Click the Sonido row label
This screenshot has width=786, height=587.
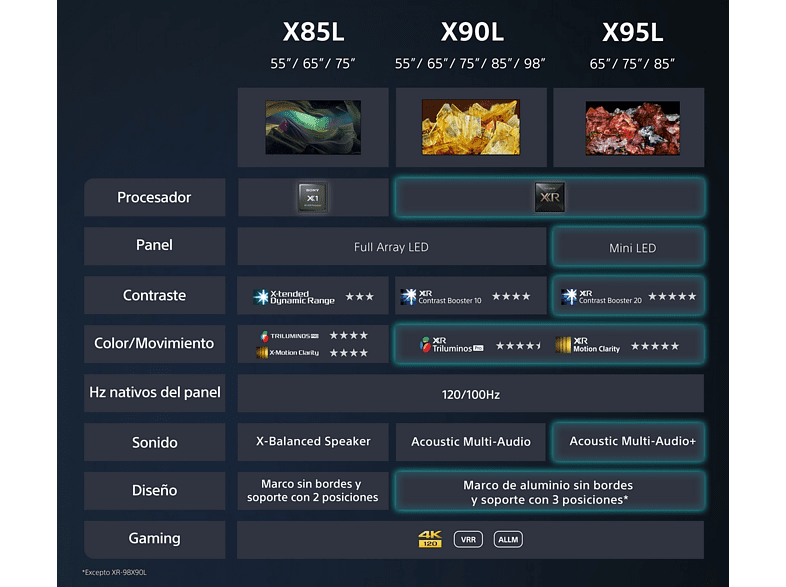click(154, 442)
